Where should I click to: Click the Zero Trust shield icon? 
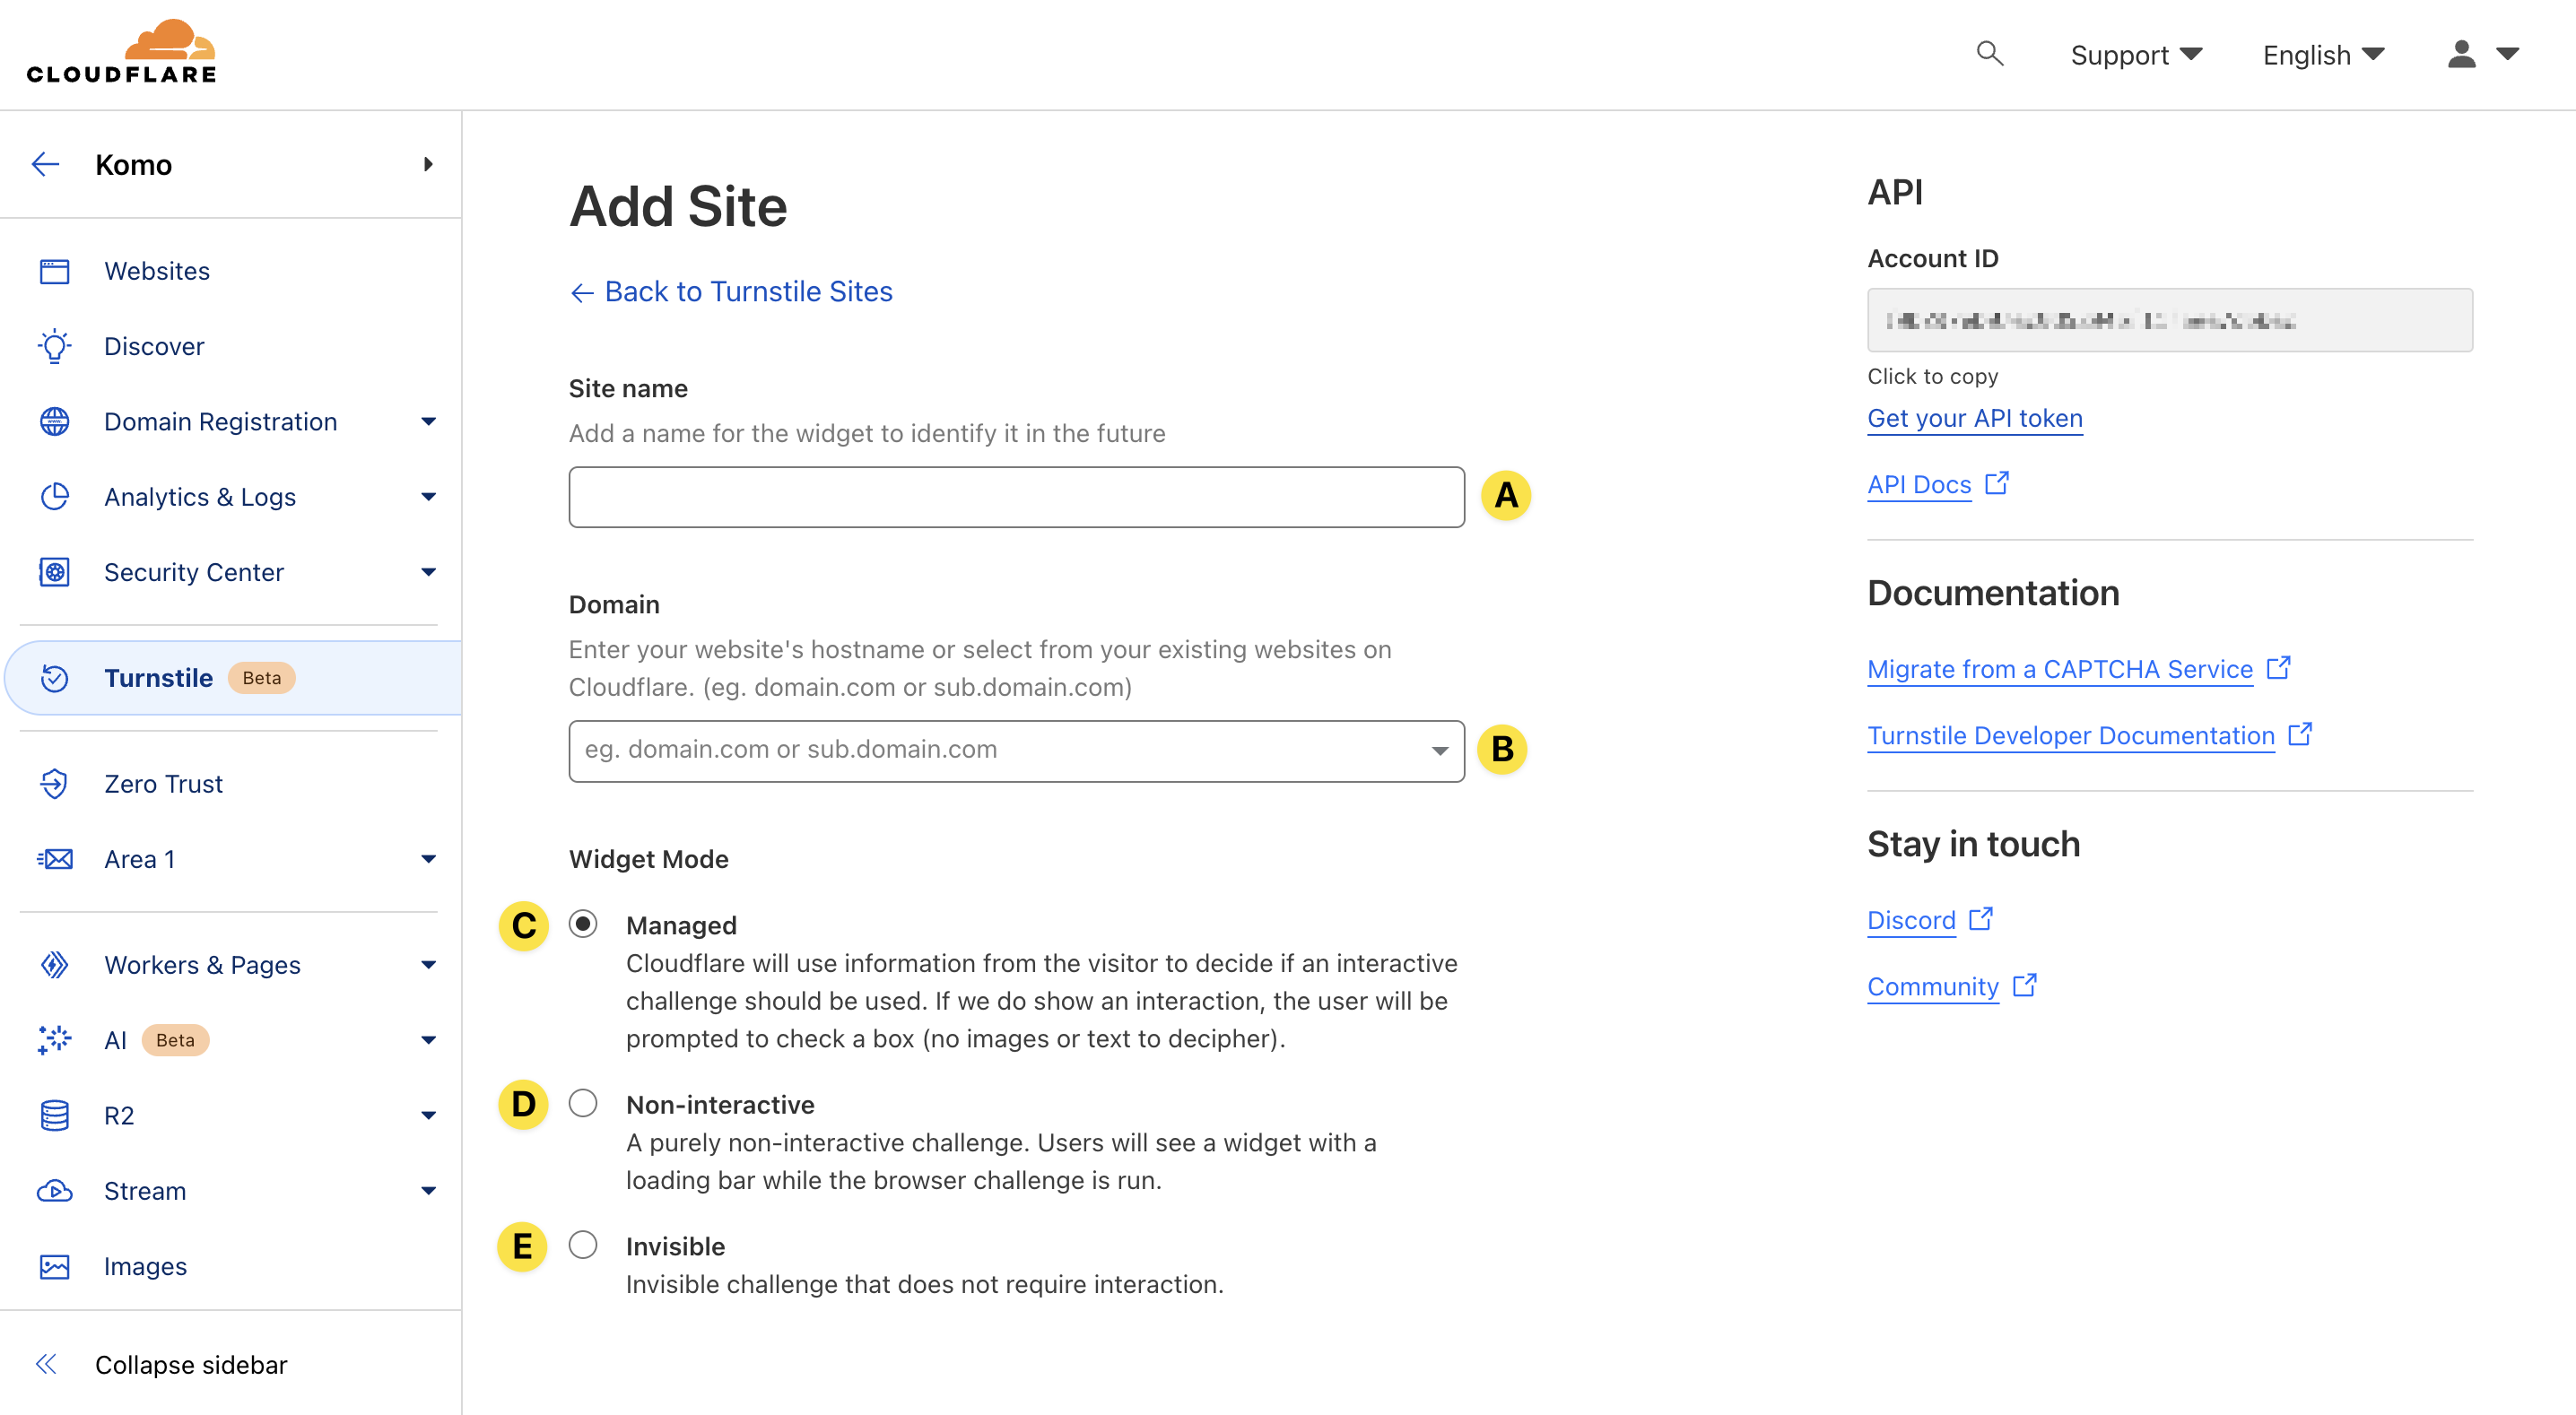54,784
